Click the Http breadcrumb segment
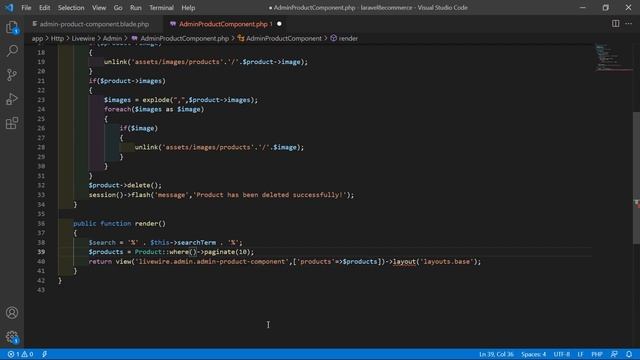The image size is (640, 360). tap(57, 38)
